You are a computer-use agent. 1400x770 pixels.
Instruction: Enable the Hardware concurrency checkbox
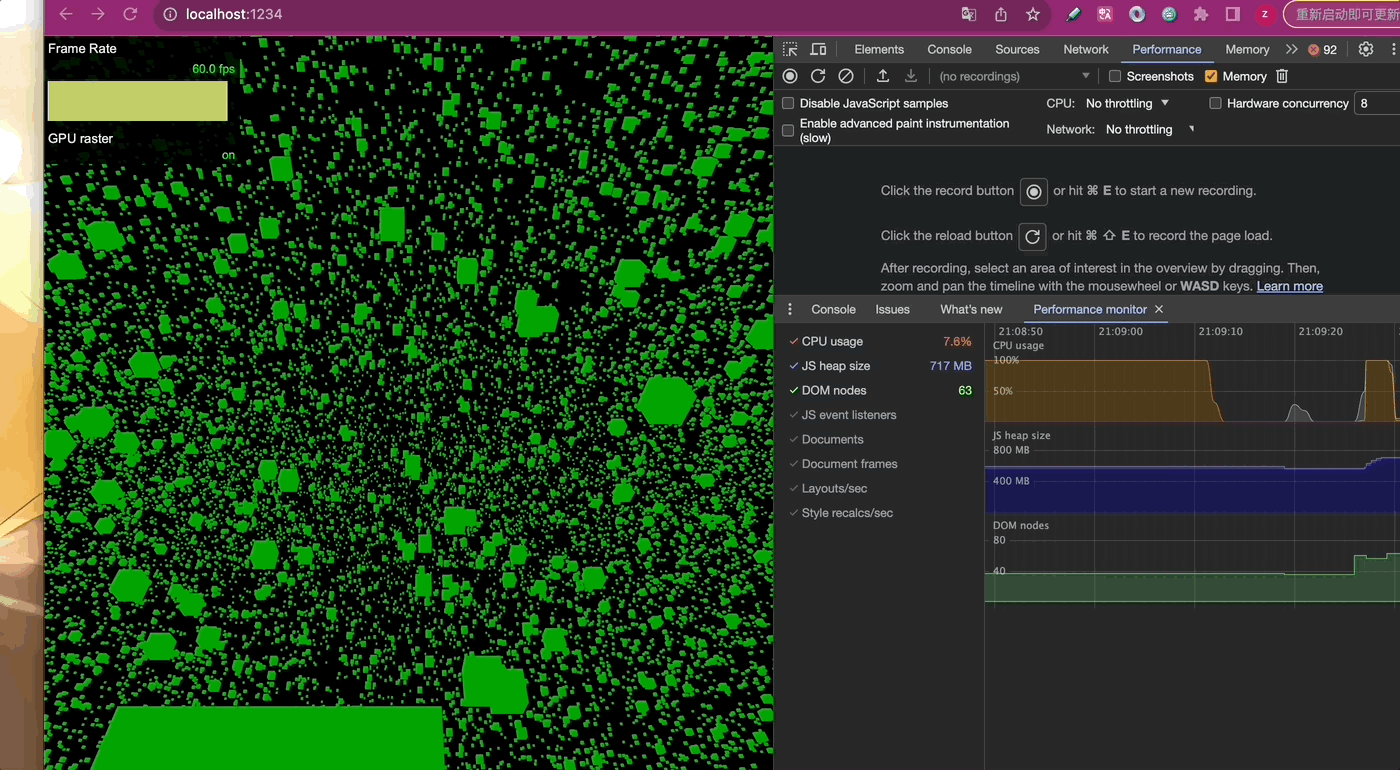[1215, 103]
